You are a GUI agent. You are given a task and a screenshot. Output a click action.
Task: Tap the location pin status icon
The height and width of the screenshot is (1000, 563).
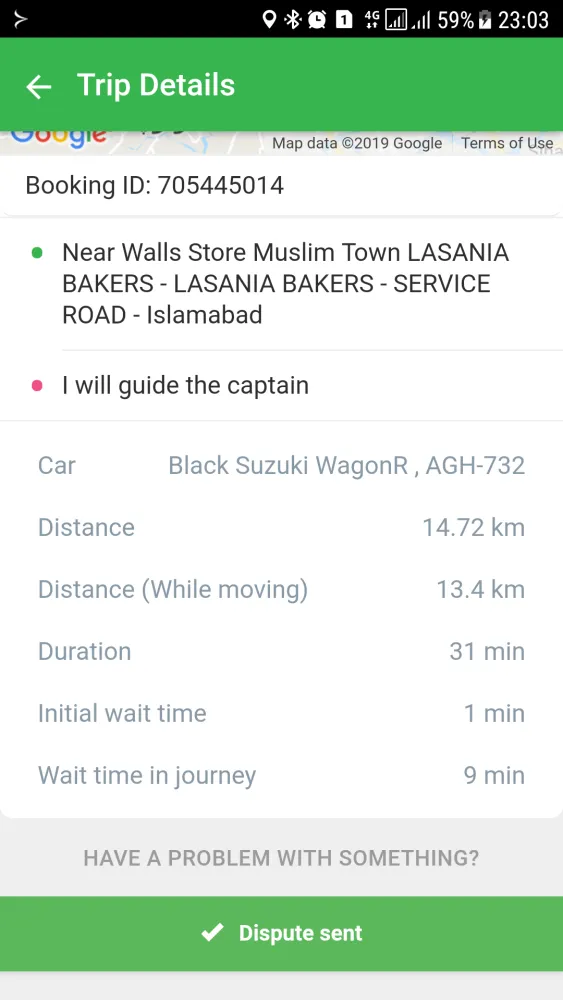click(x=270, y=20)
